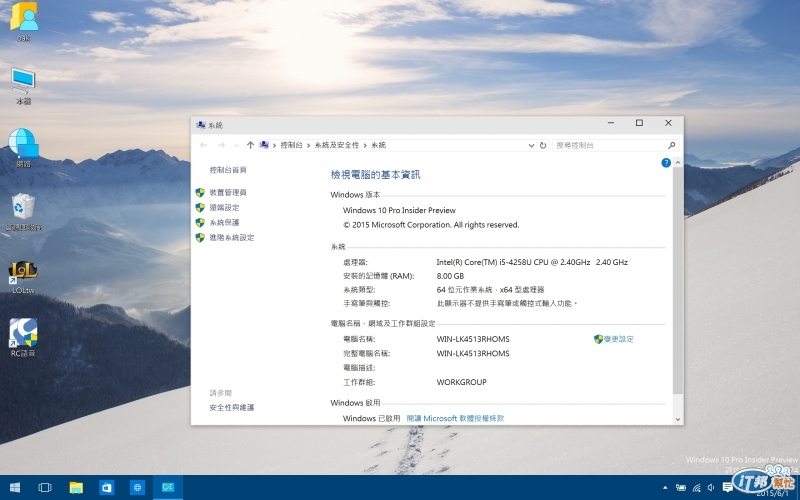Viewport: 800px width, 500px height.
Task: Click the computer icon in address bar
Action: click(x=264, y=145)
